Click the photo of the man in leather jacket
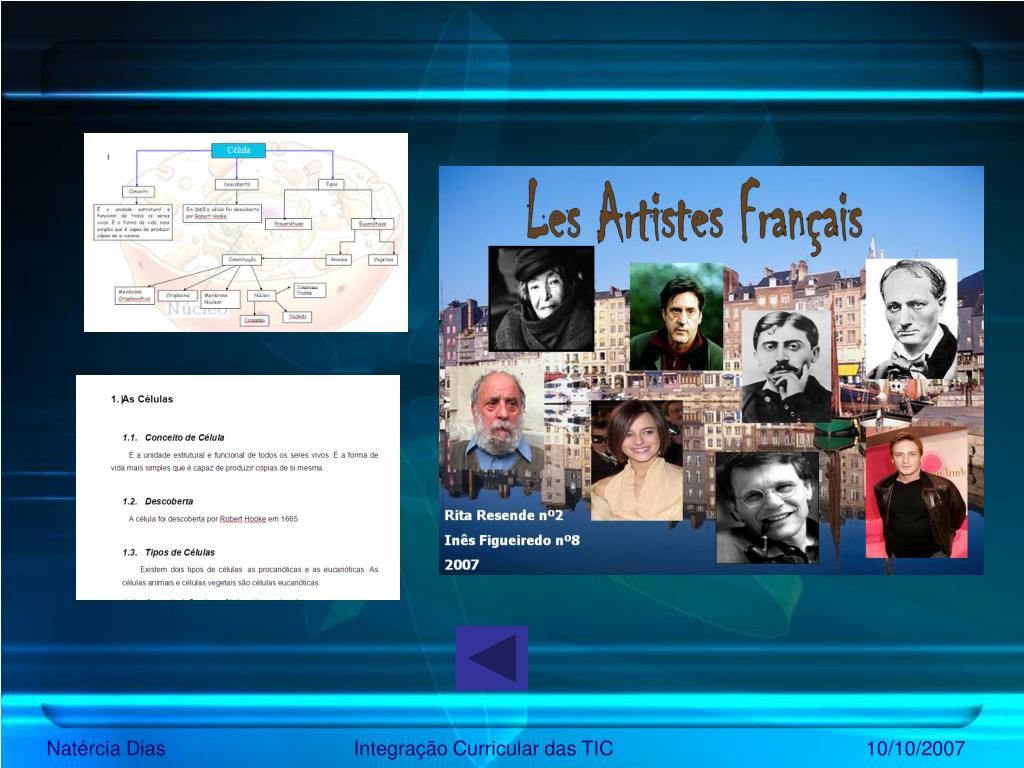The width and height of the screenshot is (1024, 768). 917,493
